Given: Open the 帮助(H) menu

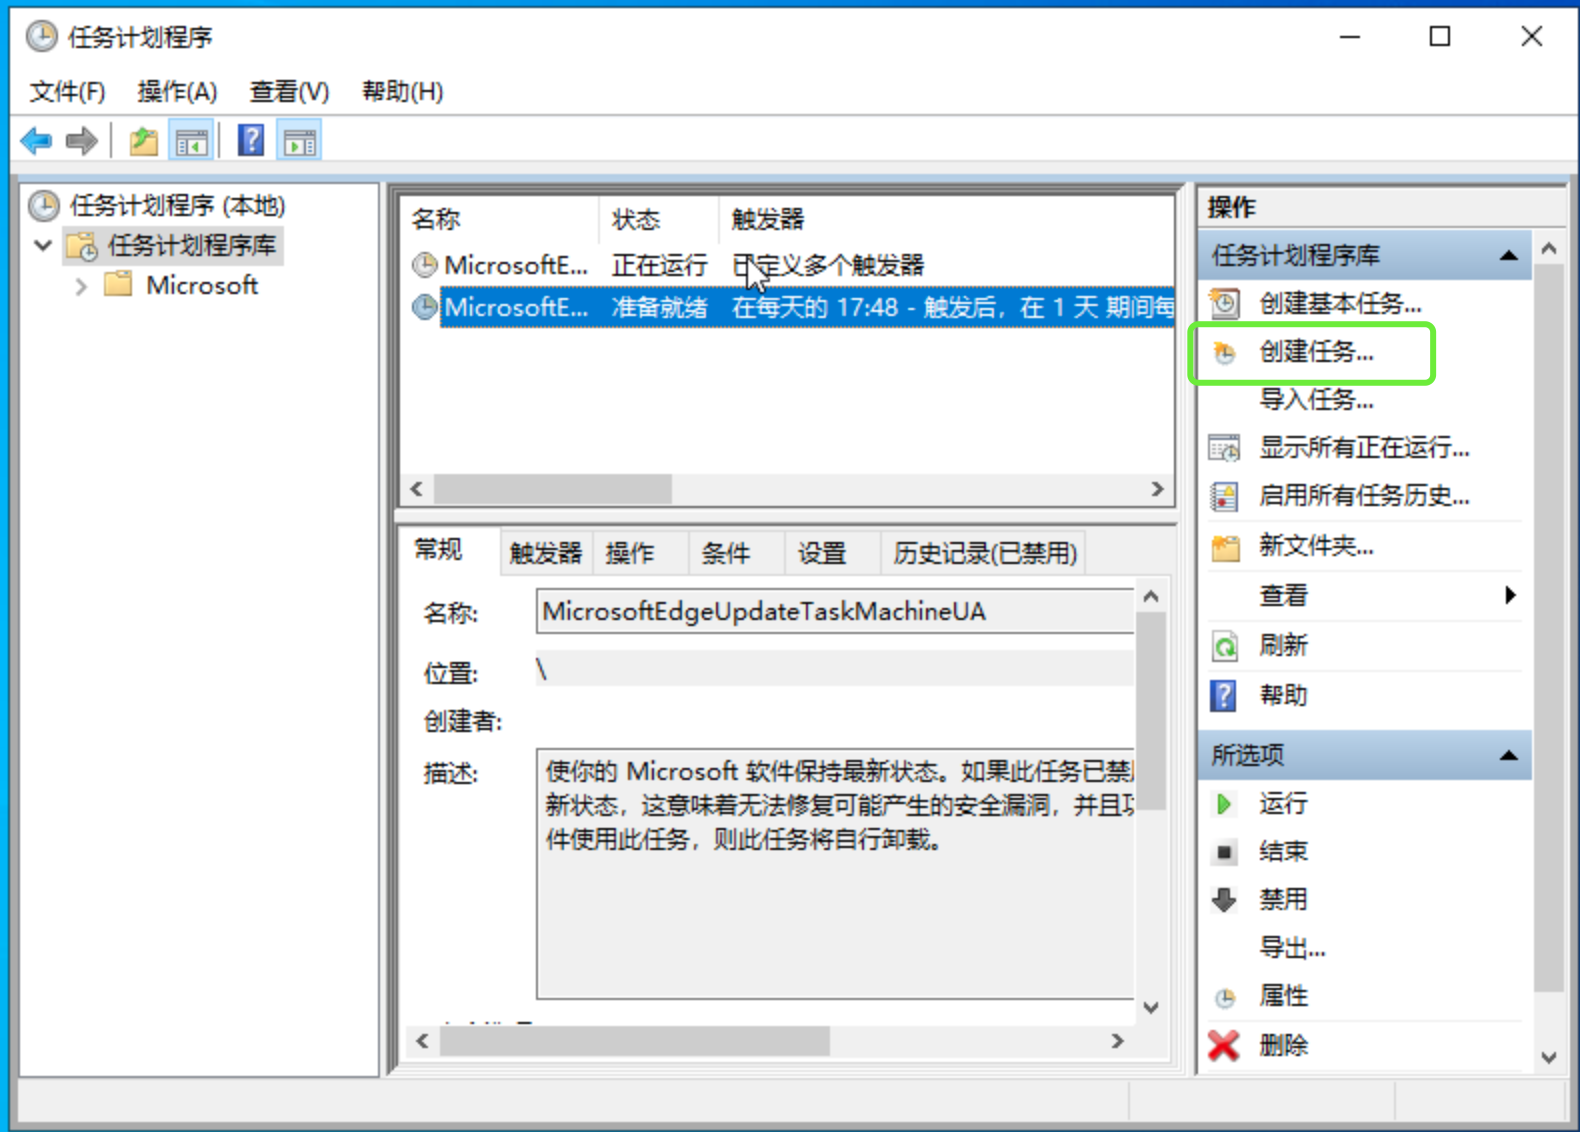Looking at the screenshot, I should pyautogui.click(x=402, y=92).
